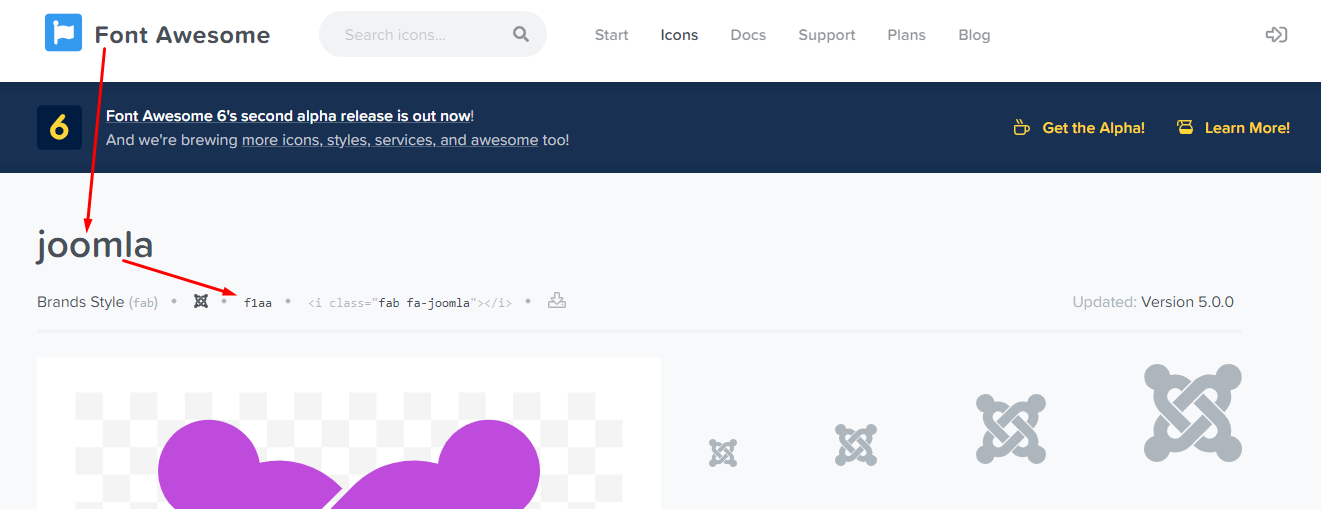
Task: Open the Docs nav item
Action: 748,35
